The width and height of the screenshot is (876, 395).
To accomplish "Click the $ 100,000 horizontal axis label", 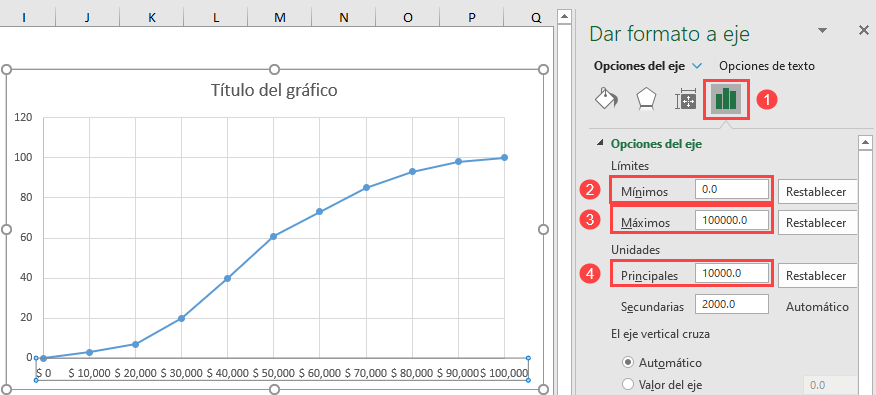I will point(504,373).
